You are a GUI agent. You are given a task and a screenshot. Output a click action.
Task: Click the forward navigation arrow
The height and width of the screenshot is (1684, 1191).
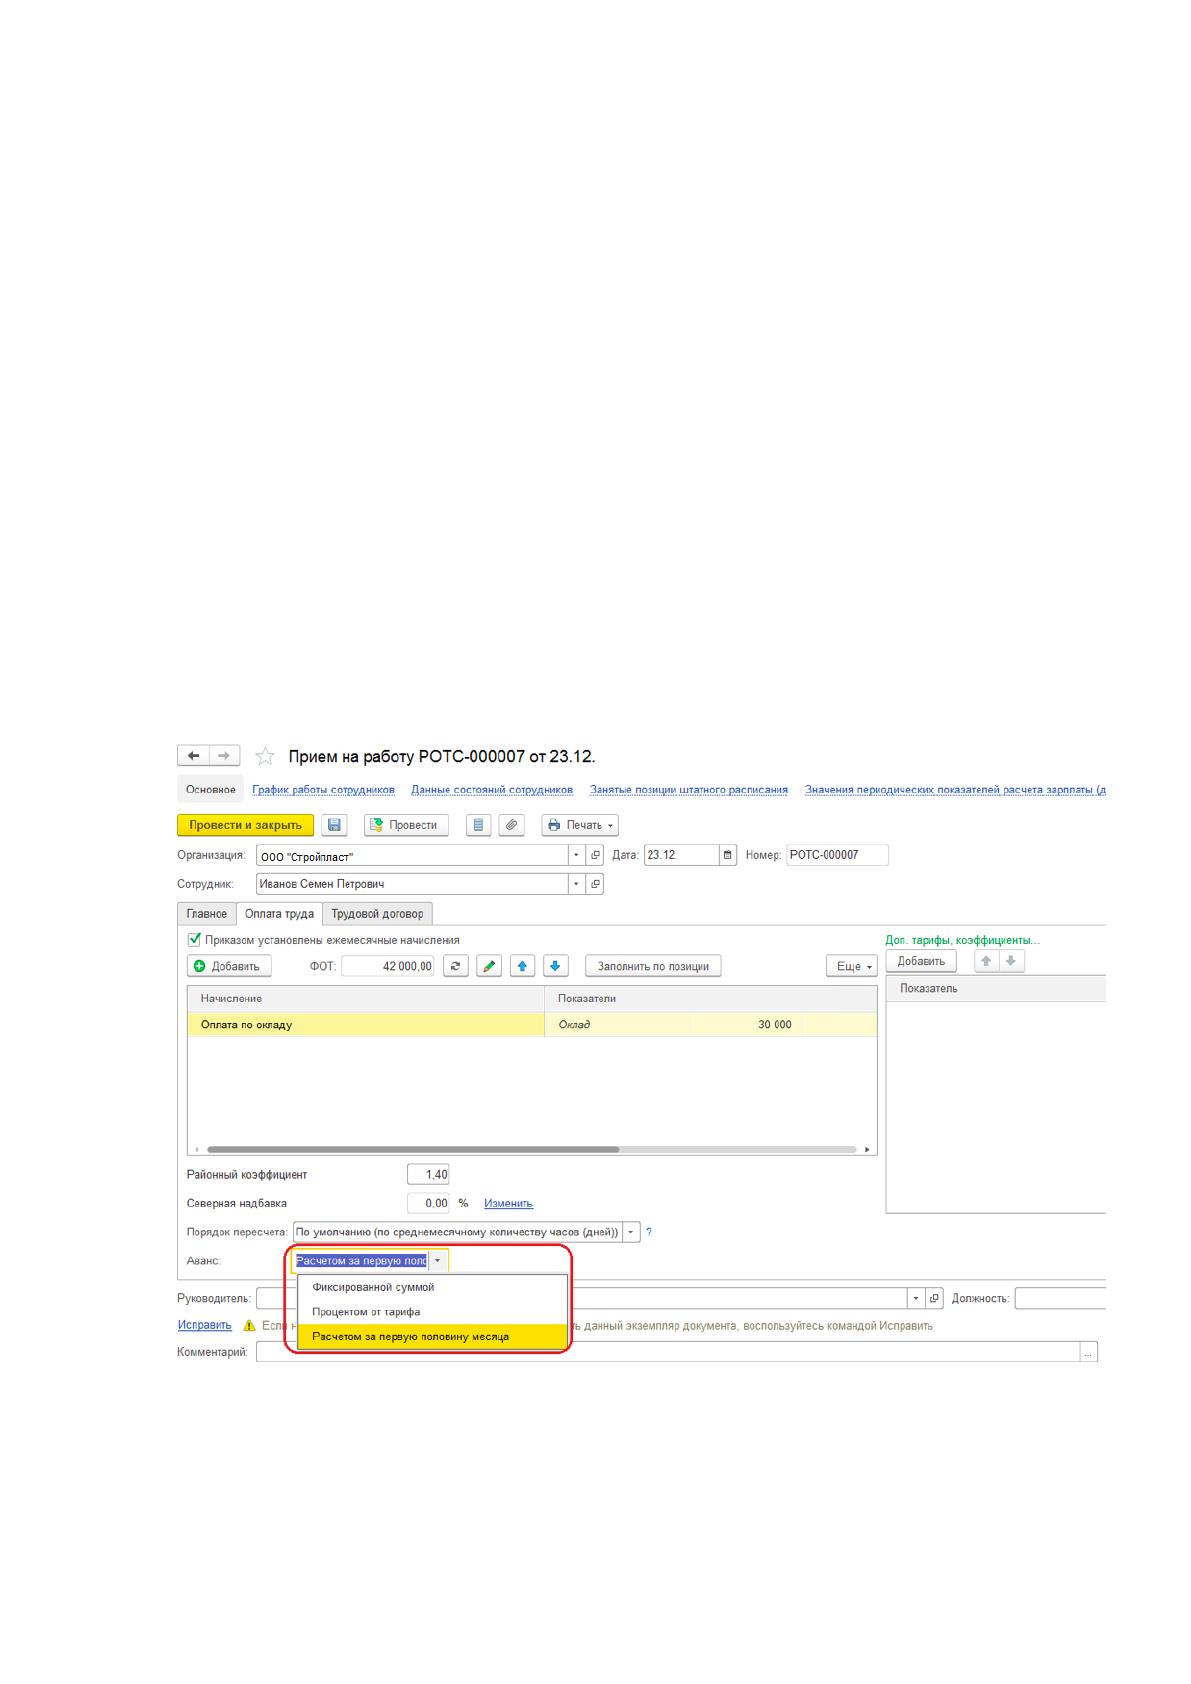pyautogui.click(x=224, y=756)
